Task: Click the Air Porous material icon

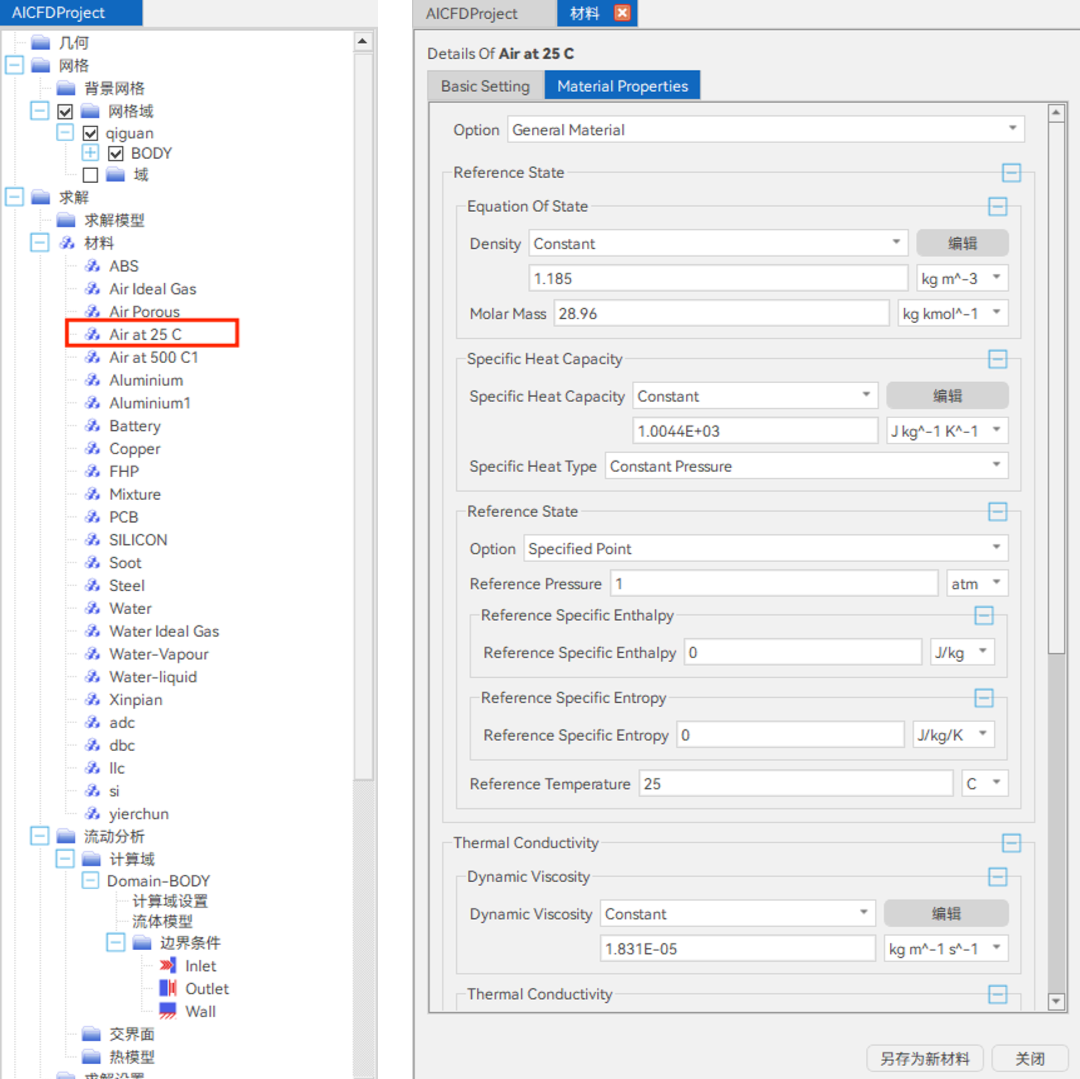Action: 92,311
